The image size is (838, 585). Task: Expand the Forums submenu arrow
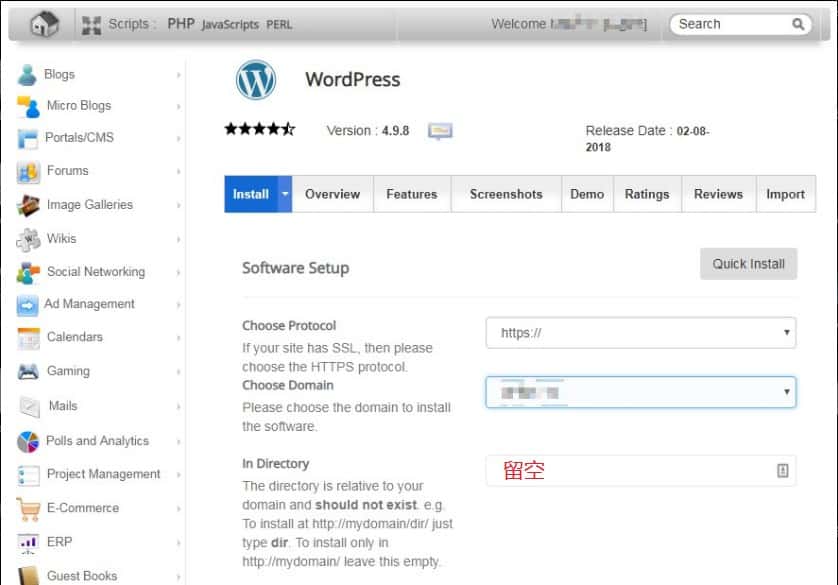[179, 171]
